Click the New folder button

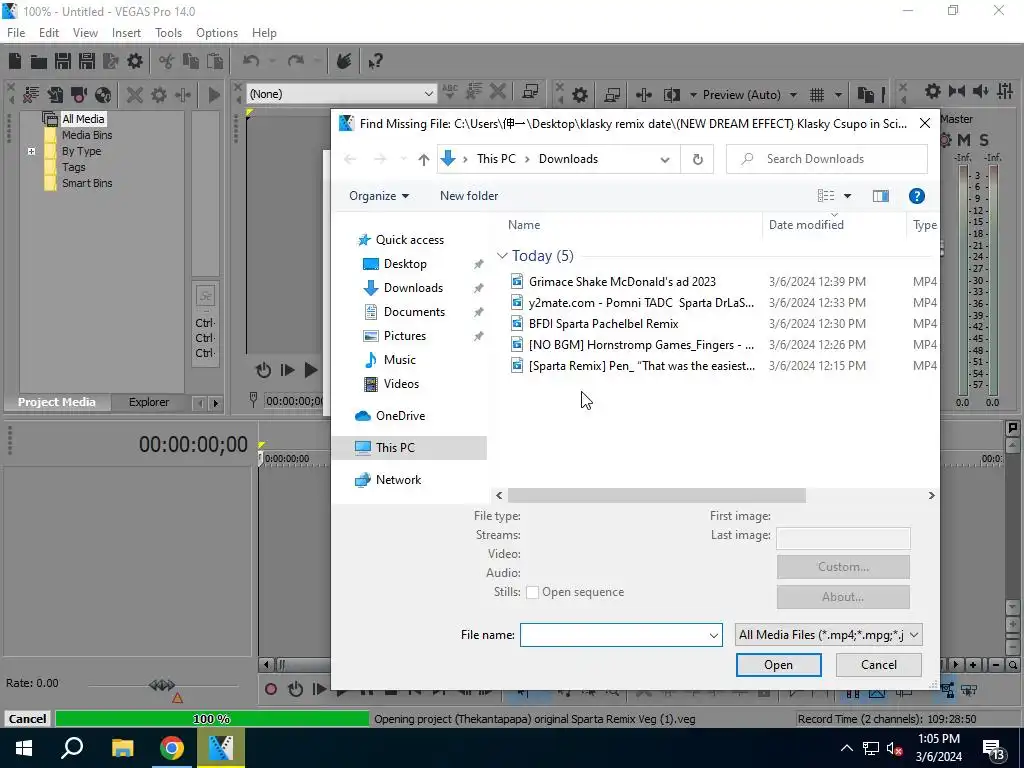469,196
